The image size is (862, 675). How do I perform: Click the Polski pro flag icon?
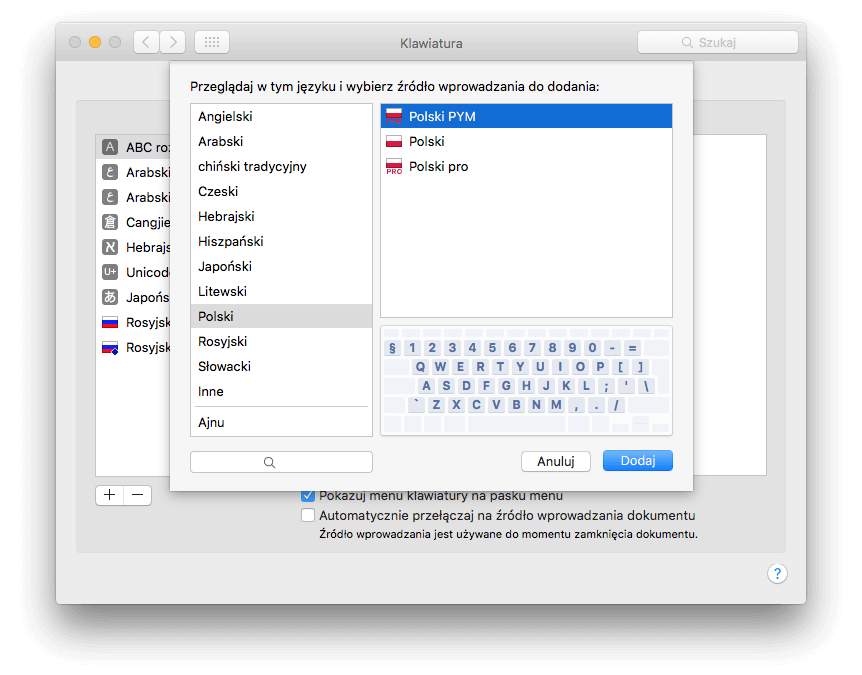(394, 166)
